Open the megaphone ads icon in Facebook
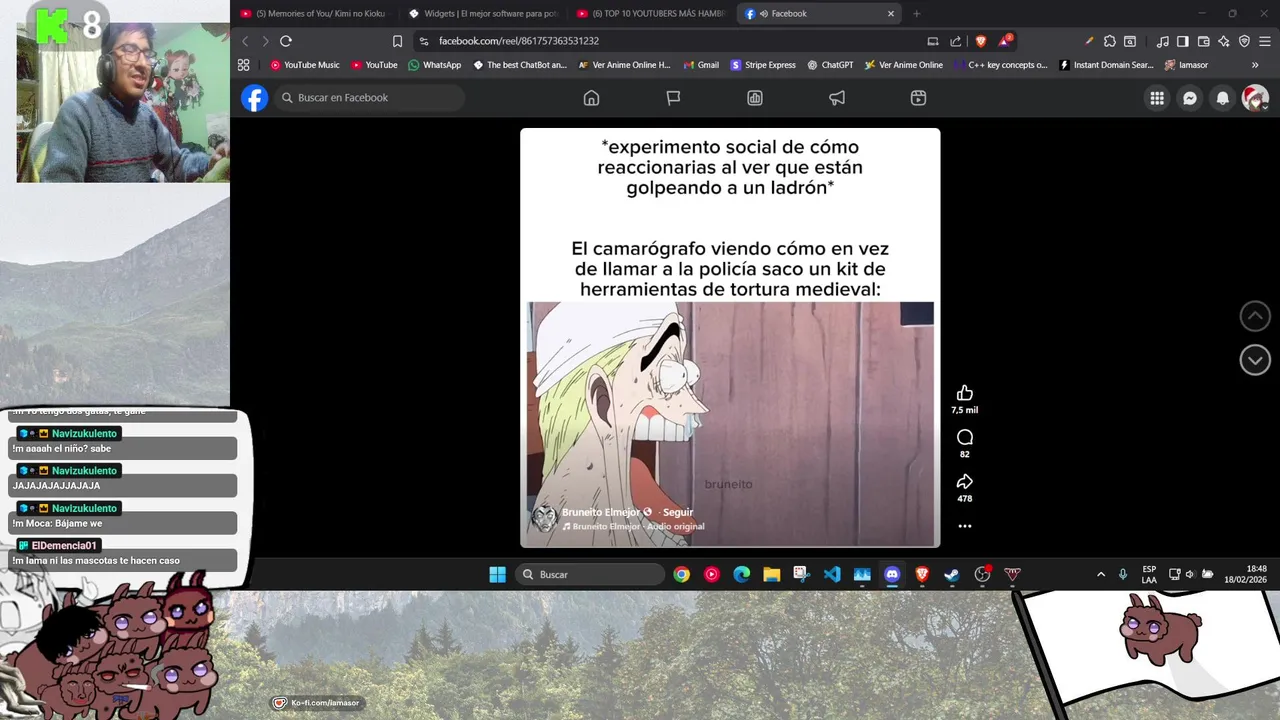 pyautogui.click(x=837, y=98)
